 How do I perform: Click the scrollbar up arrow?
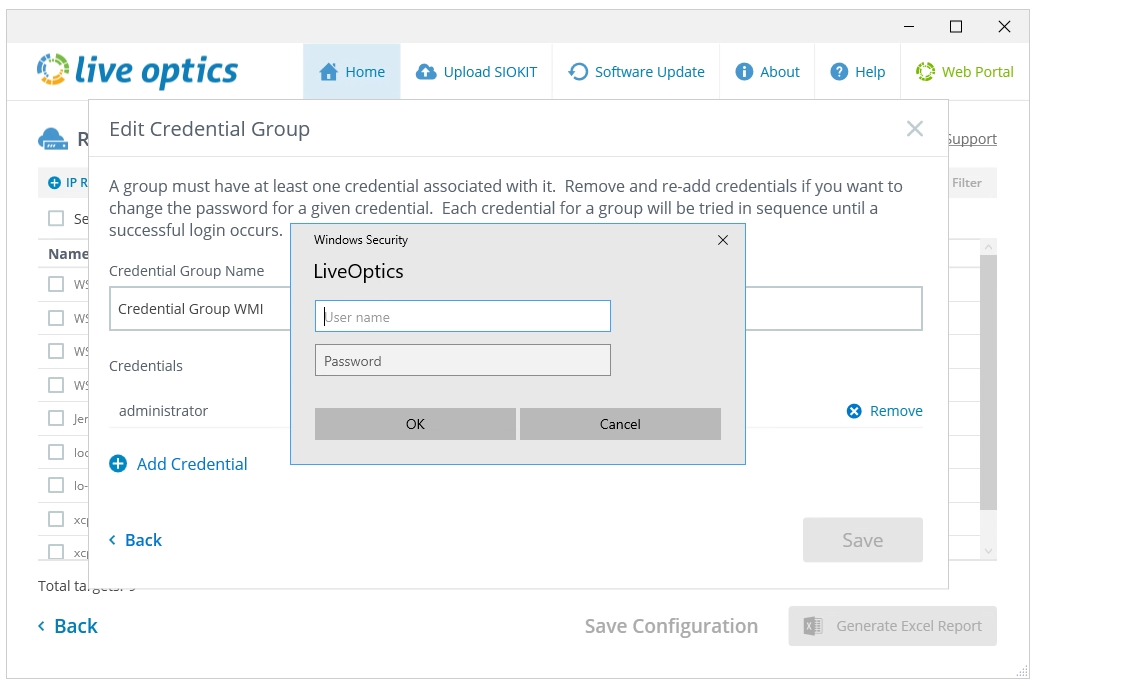coord(988,247)
